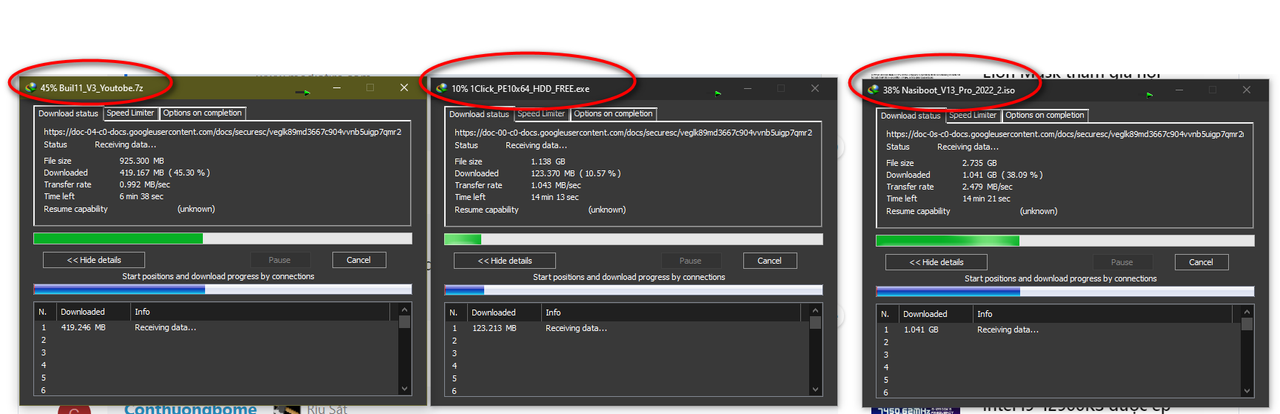Open Download status tab in Buil11_V3_Youtobe.7z window

tap(69, 113)
